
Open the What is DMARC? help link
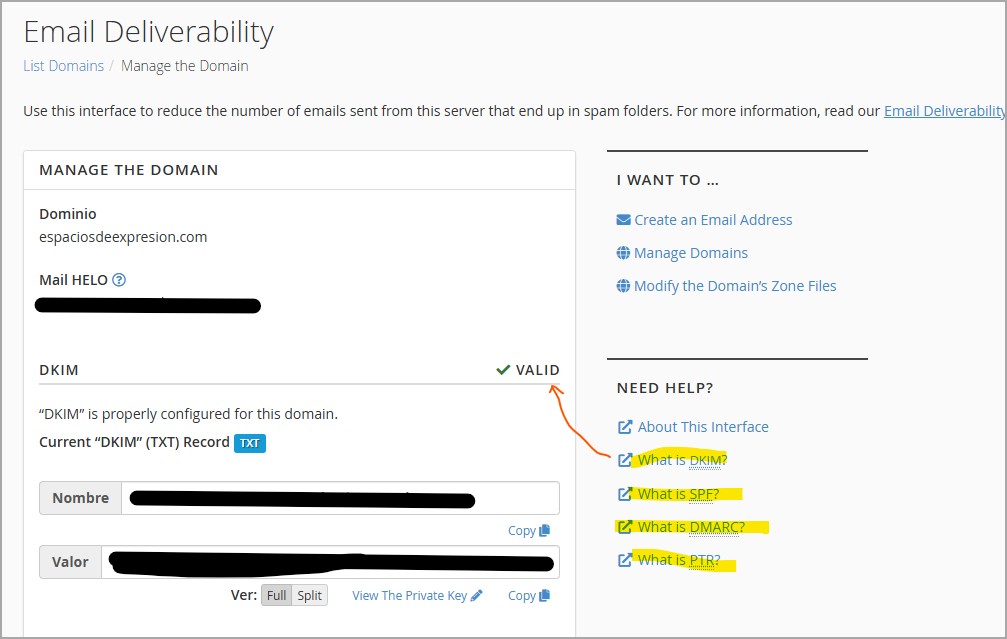click(x=691, y=527)
